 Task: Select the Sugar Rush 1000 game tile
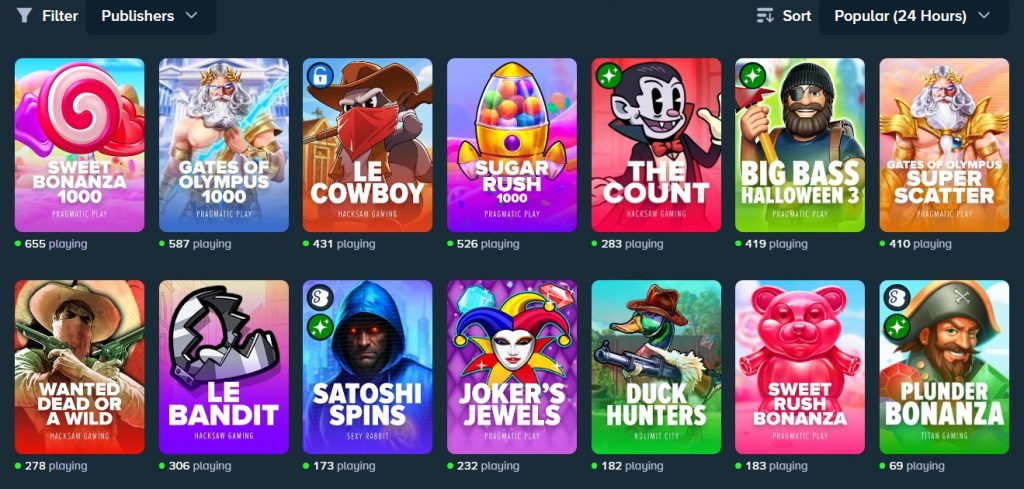[511, 145]
